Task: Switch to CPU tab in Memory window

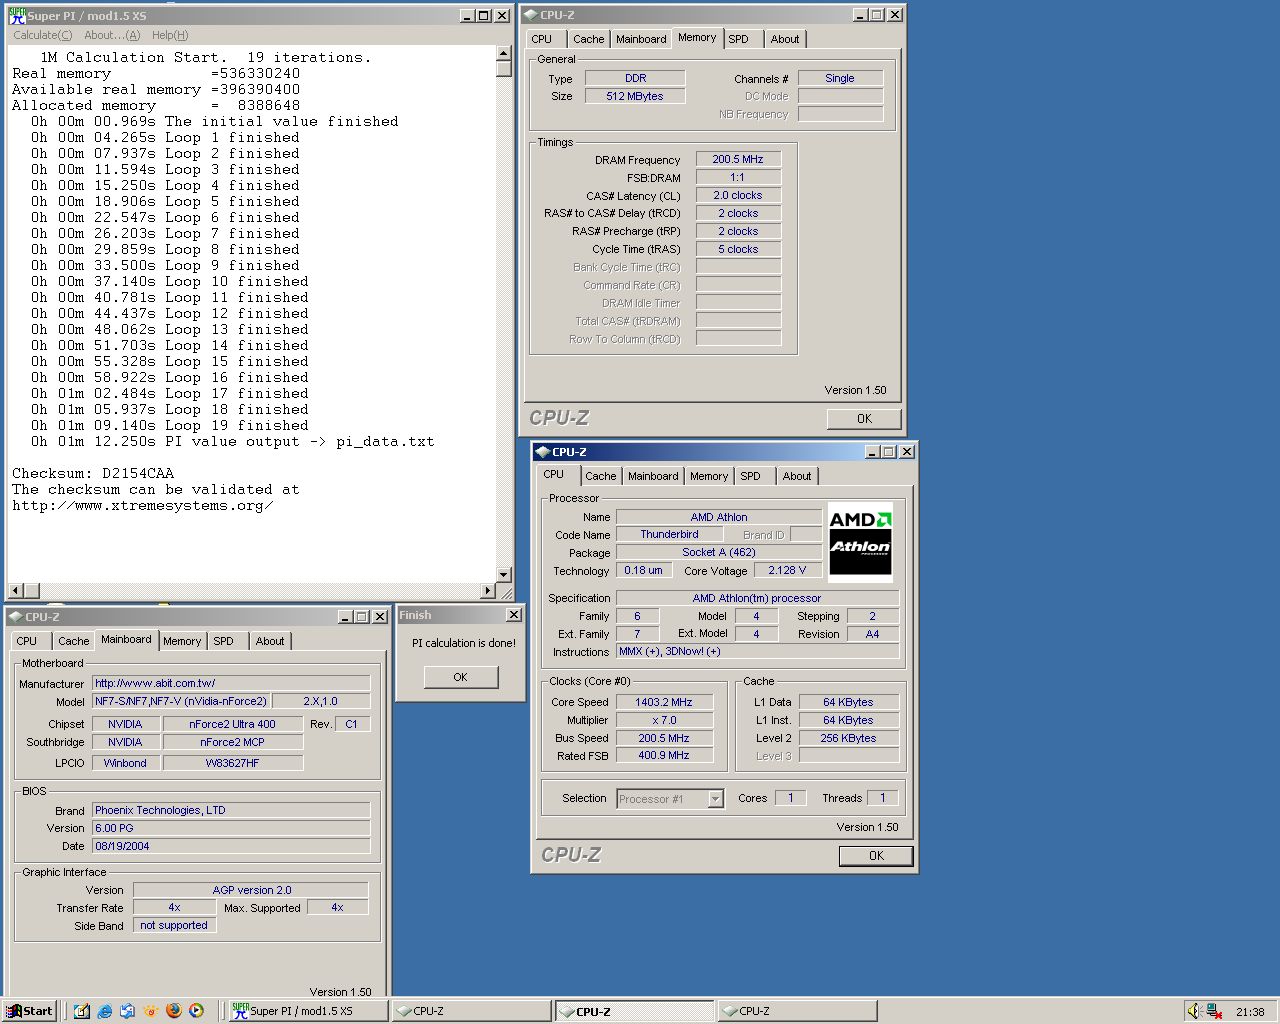Action: click(x=542, y=39)
